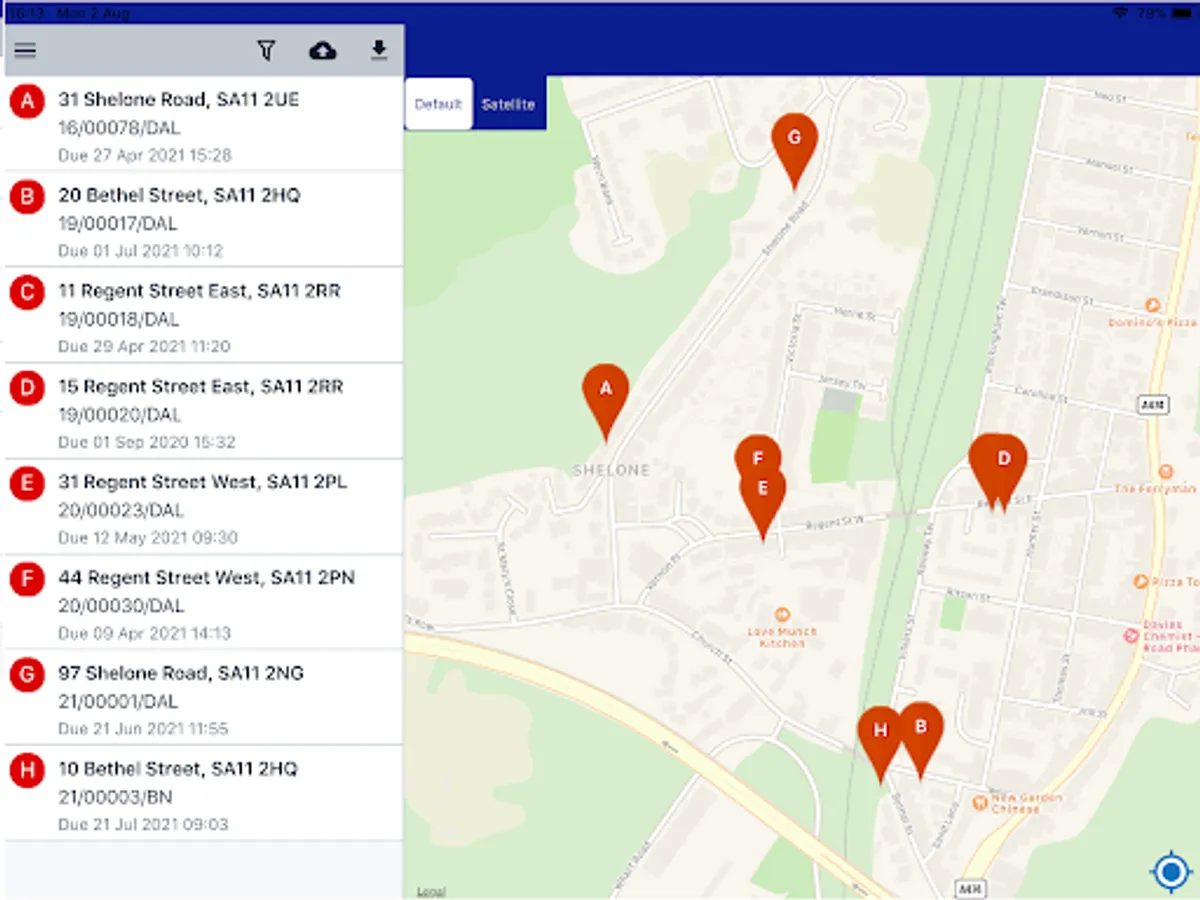This screenshot has height=900, width=1200.
Task: Tap red A circle in list
Action: pos(27,101)
